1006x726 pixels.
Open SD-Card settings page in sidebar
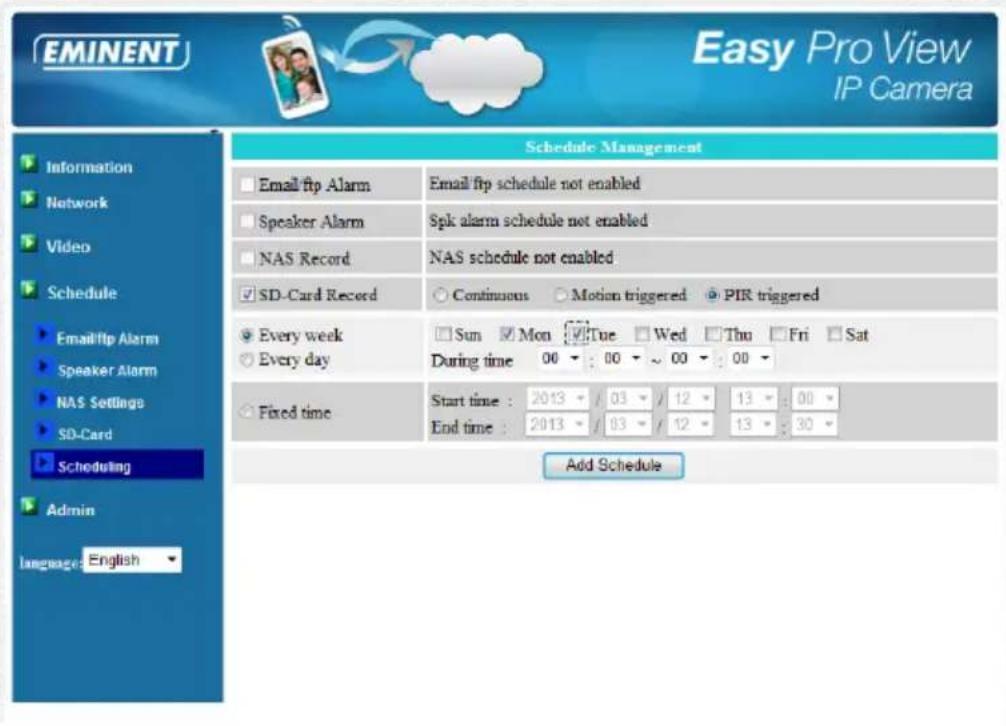click(x=85, y=435)
